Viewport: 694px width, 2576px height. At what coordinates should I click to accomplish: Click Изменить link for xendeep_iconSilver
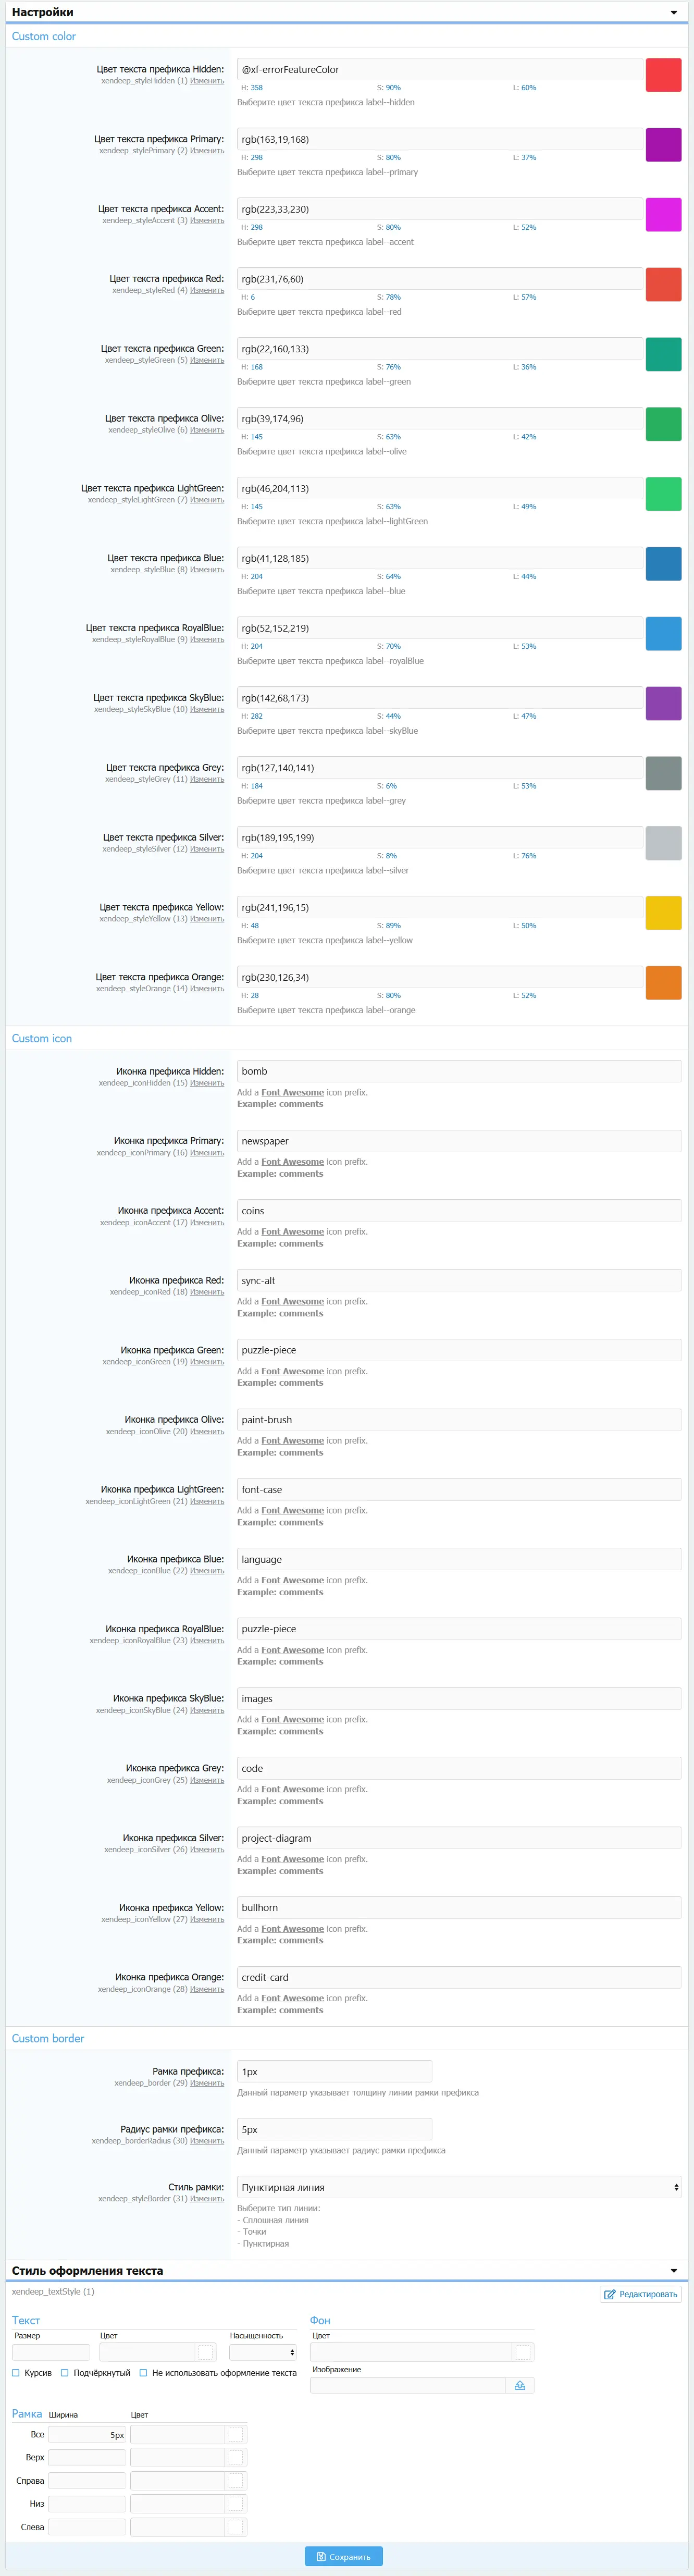(207, 1849)
